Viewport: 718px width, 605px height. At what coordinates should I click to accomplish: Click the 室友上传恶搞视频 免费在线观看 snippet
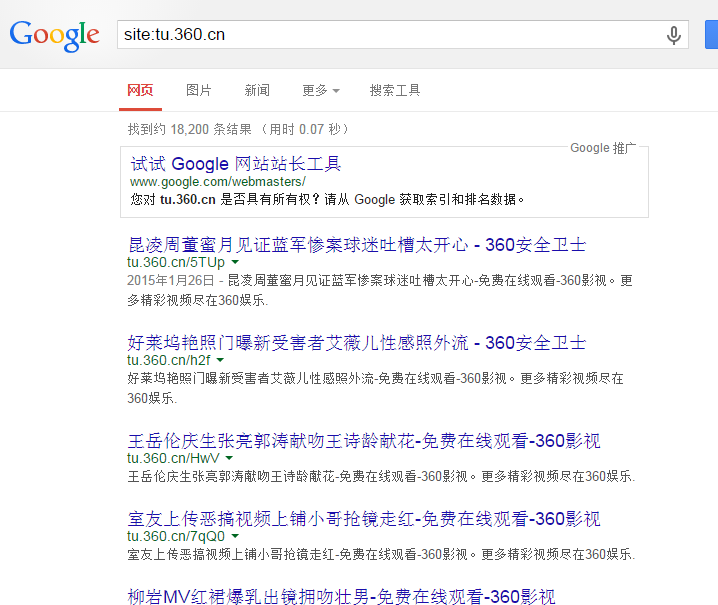click(381, 554)
